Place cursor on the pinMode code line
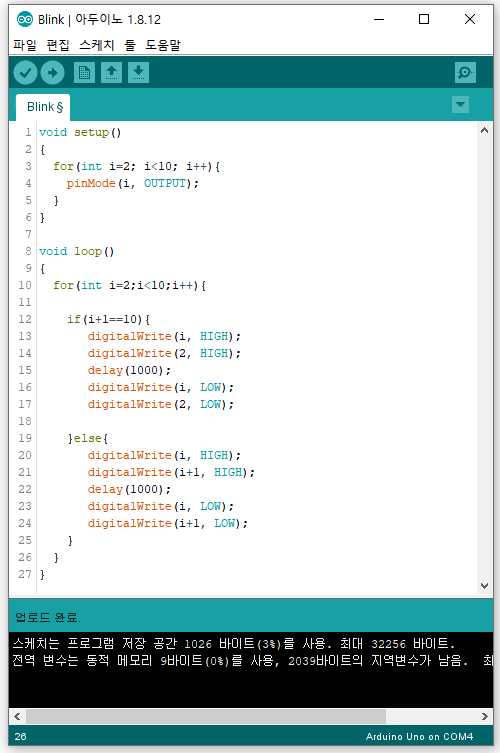 (133, 183)
